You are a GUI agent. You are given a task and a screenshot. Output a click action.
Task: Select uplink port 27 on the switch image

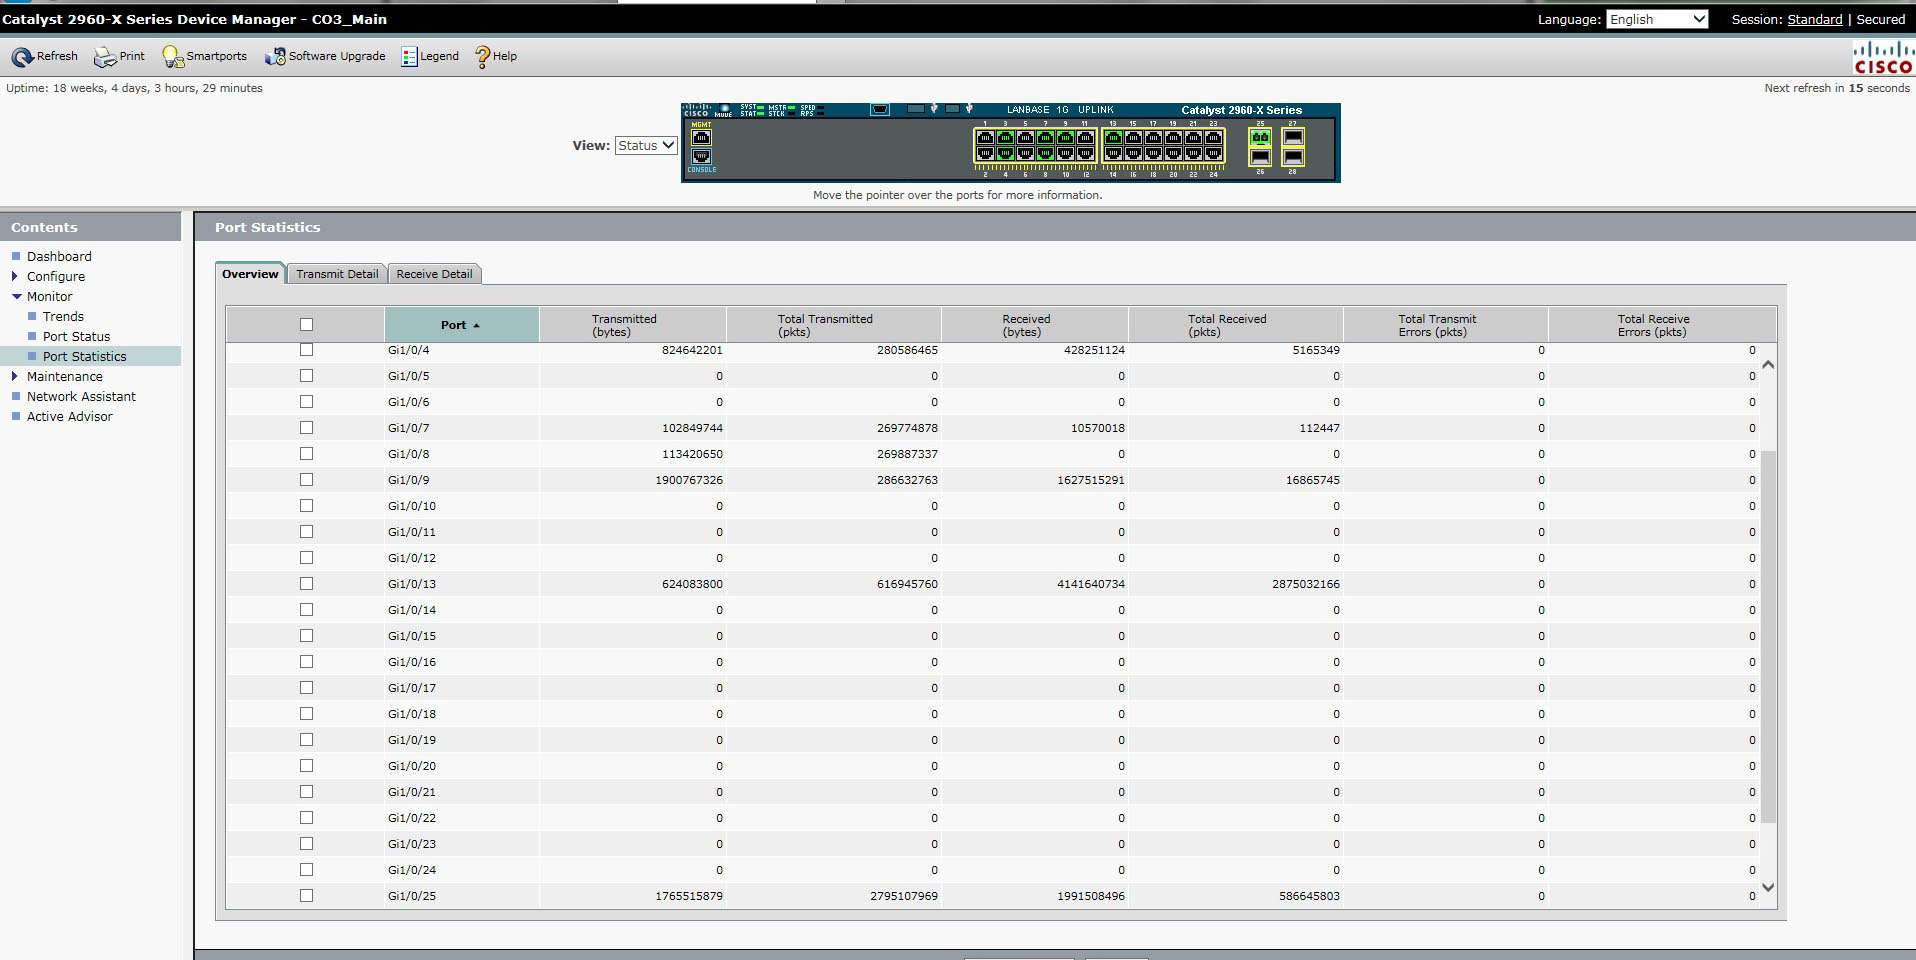point(1293,137)
